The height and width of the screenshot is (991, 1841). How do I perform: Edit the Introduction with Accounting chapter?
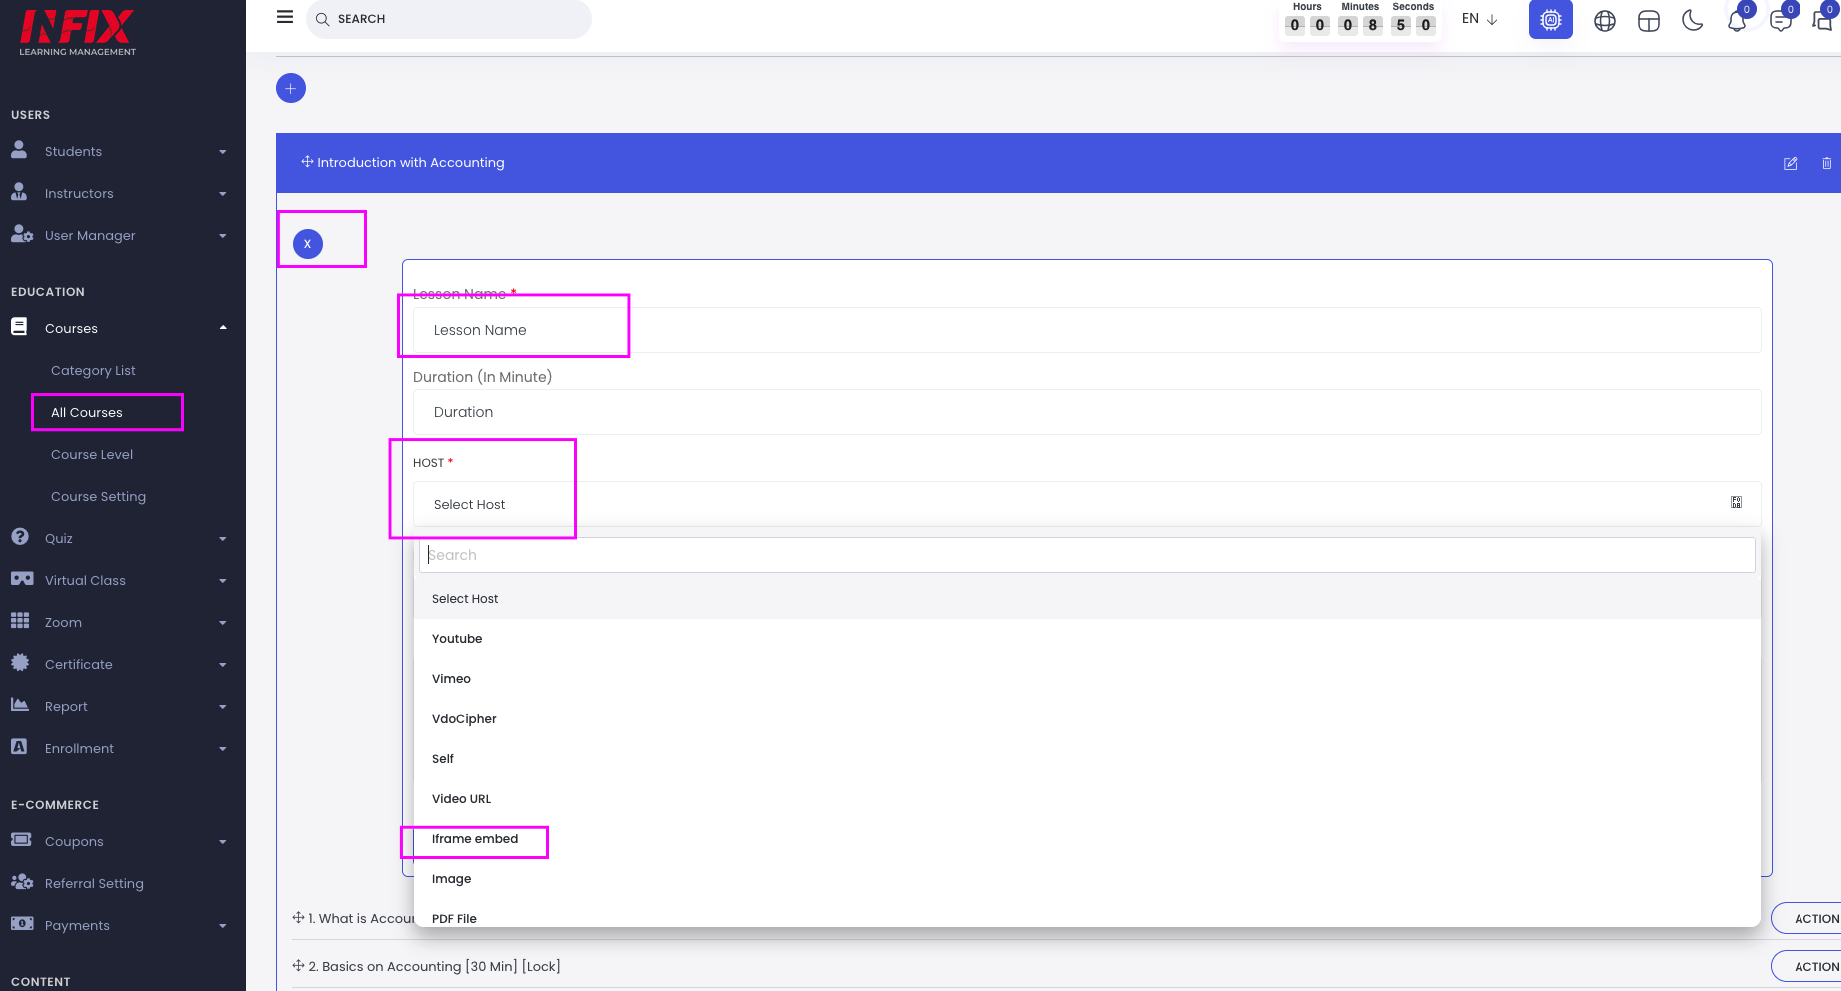pyautogui.click(x=1791, y=163)
